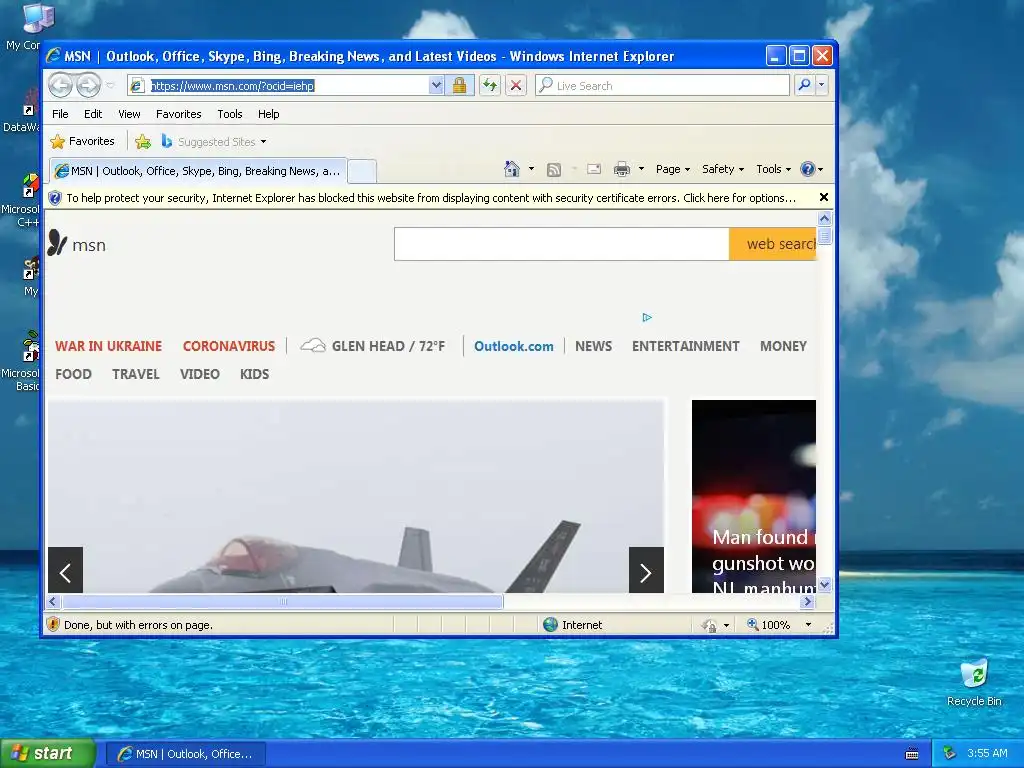This screenshot has height=768, width=1024.
Task: Click the horizontal scrollbar right arrow
Action: point(808,601)
